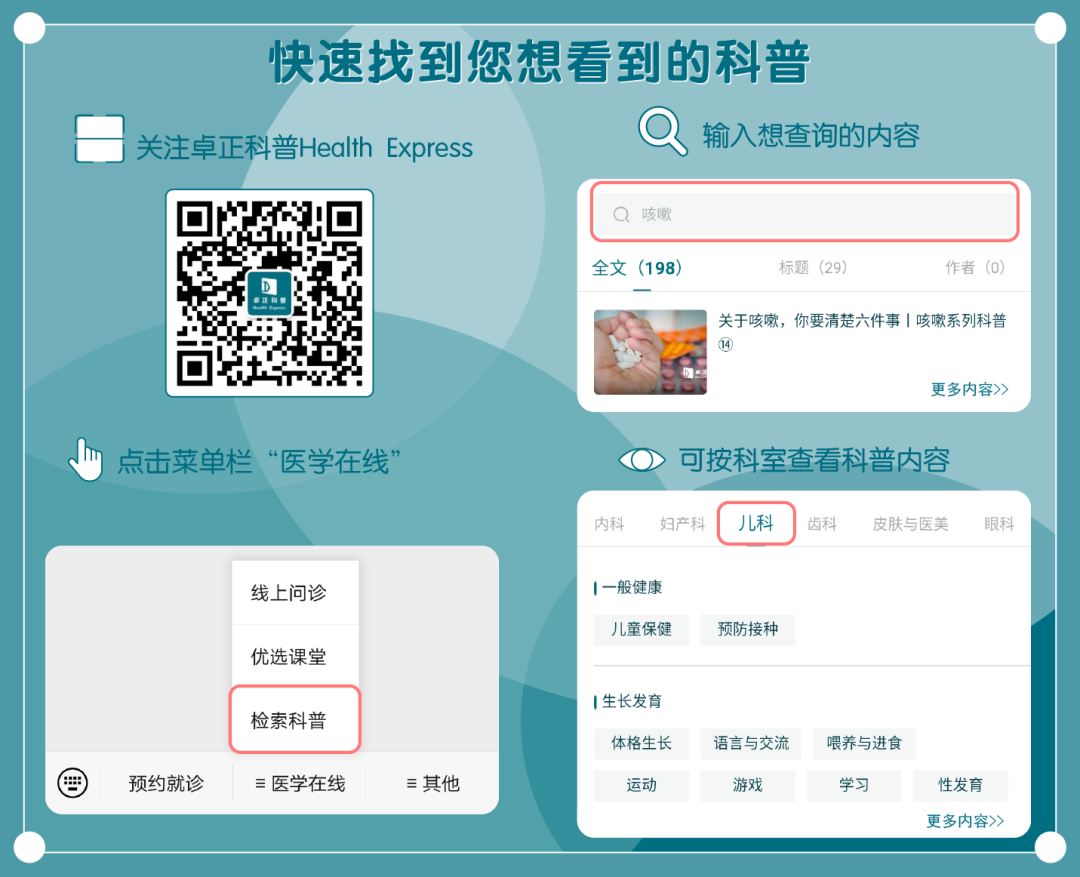The height and width of the screenshot is (877, 1080).
Task: Click the text 输入想查询的内容
Action: (x=811, y=135)
